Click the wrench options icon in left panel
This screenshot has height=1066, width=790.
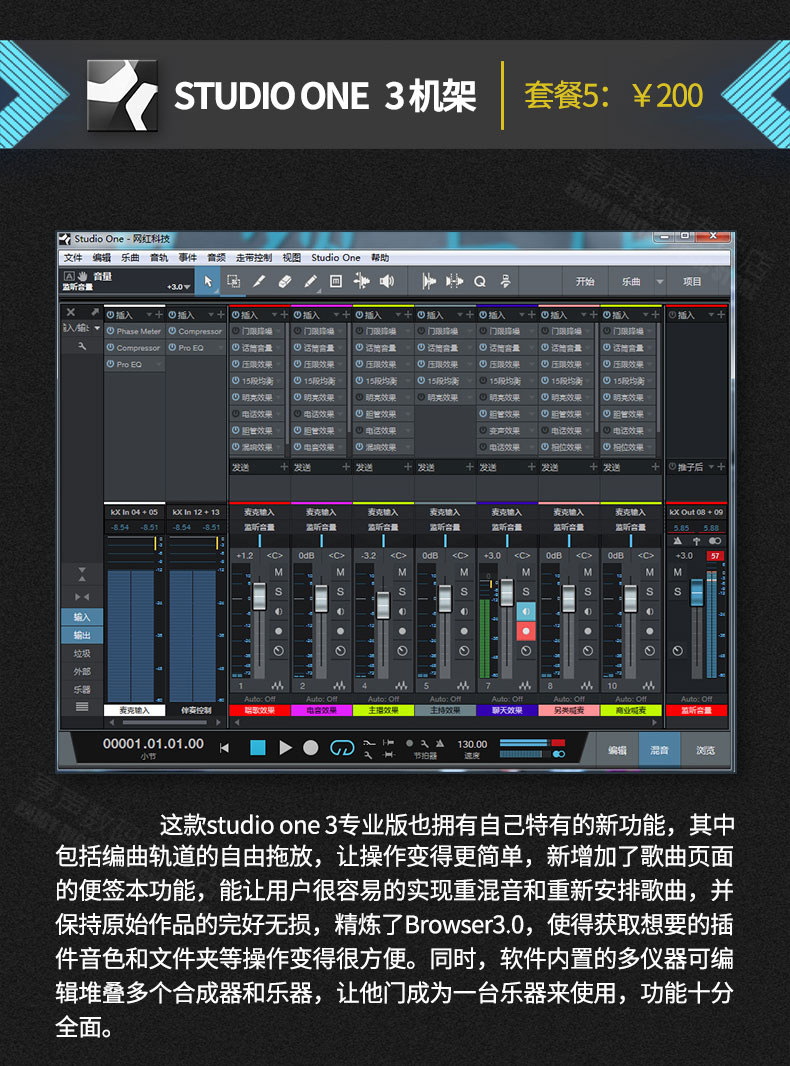[82, 346]
